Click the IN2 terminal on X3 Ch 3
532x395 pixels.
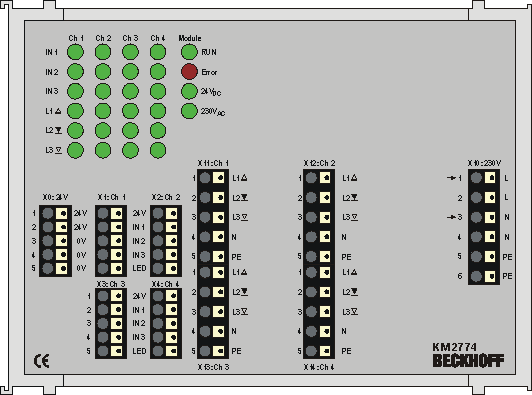point(111,323)
